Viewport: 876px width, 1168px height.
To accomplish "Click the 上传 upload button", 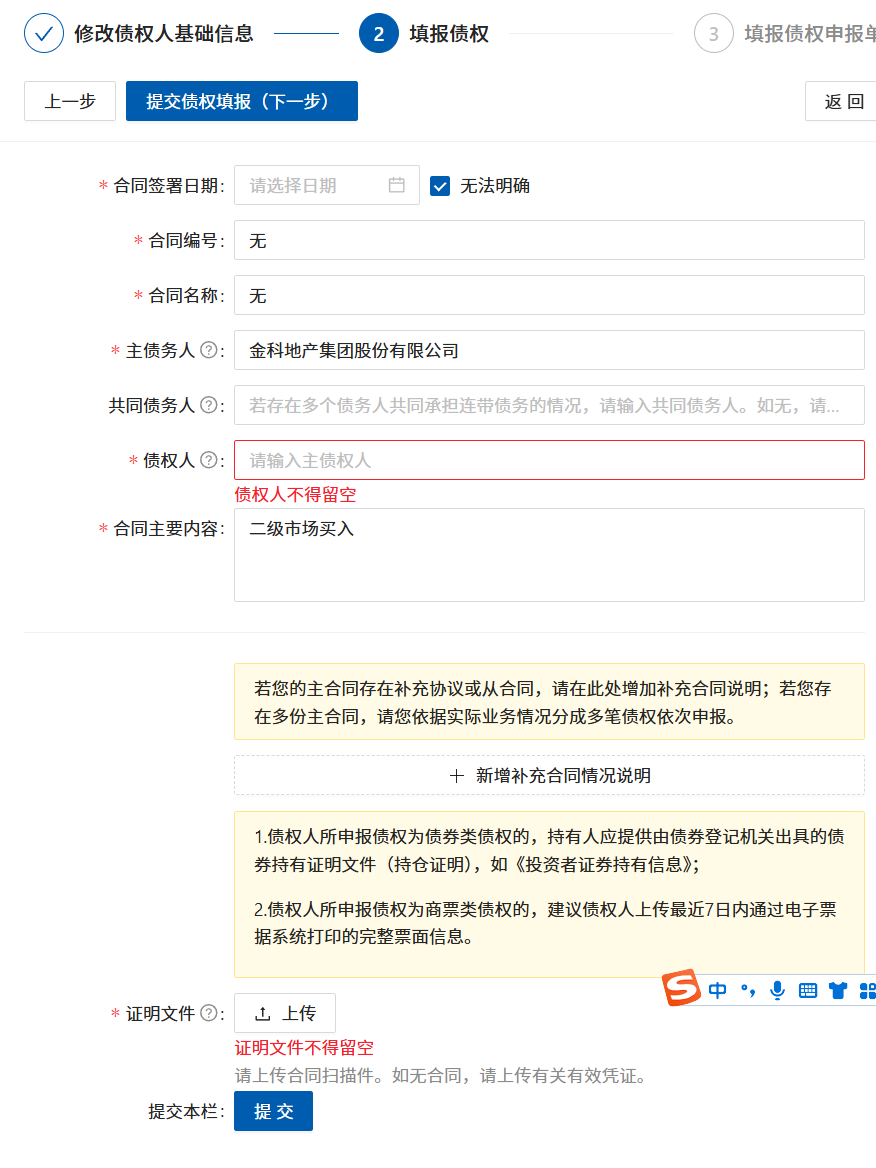I will click(x=285, y=1013).
